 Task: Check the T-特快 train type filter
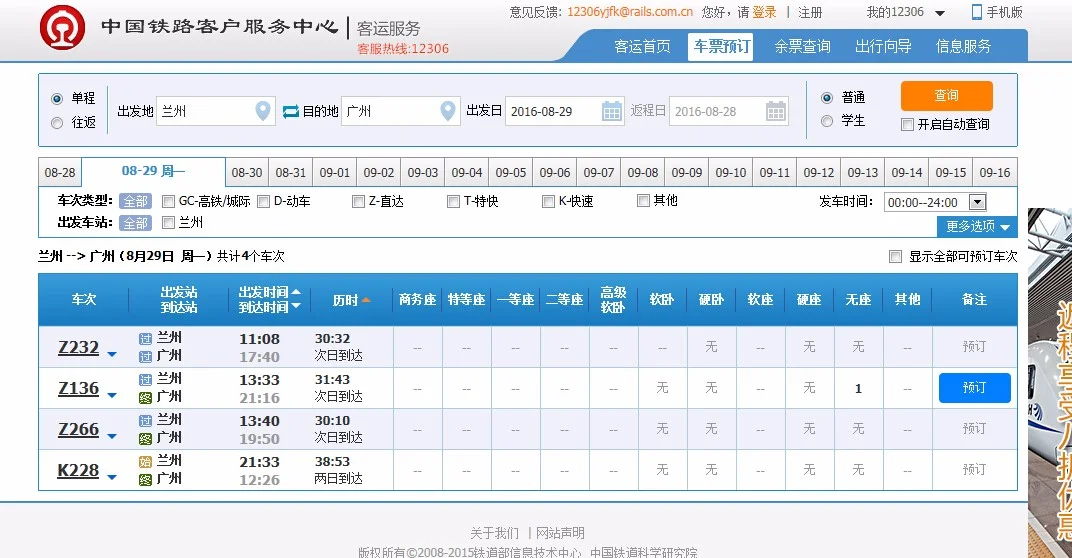(x=453, y=201)
